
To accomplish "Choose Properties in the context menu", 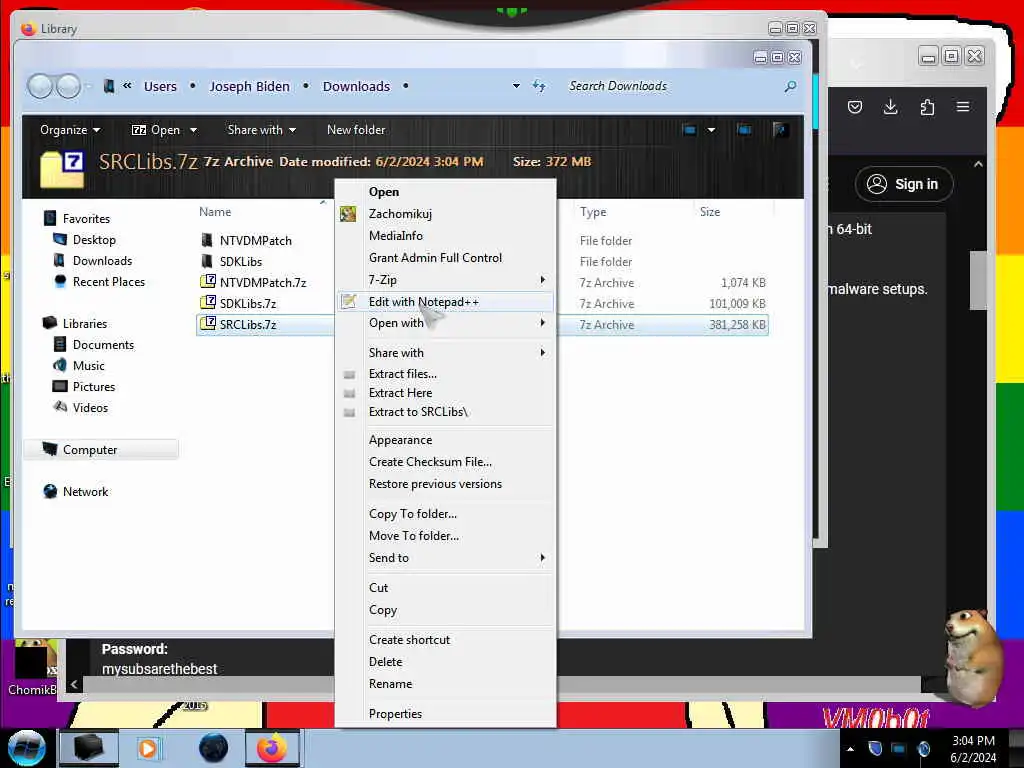I will [x=395, y=714].
